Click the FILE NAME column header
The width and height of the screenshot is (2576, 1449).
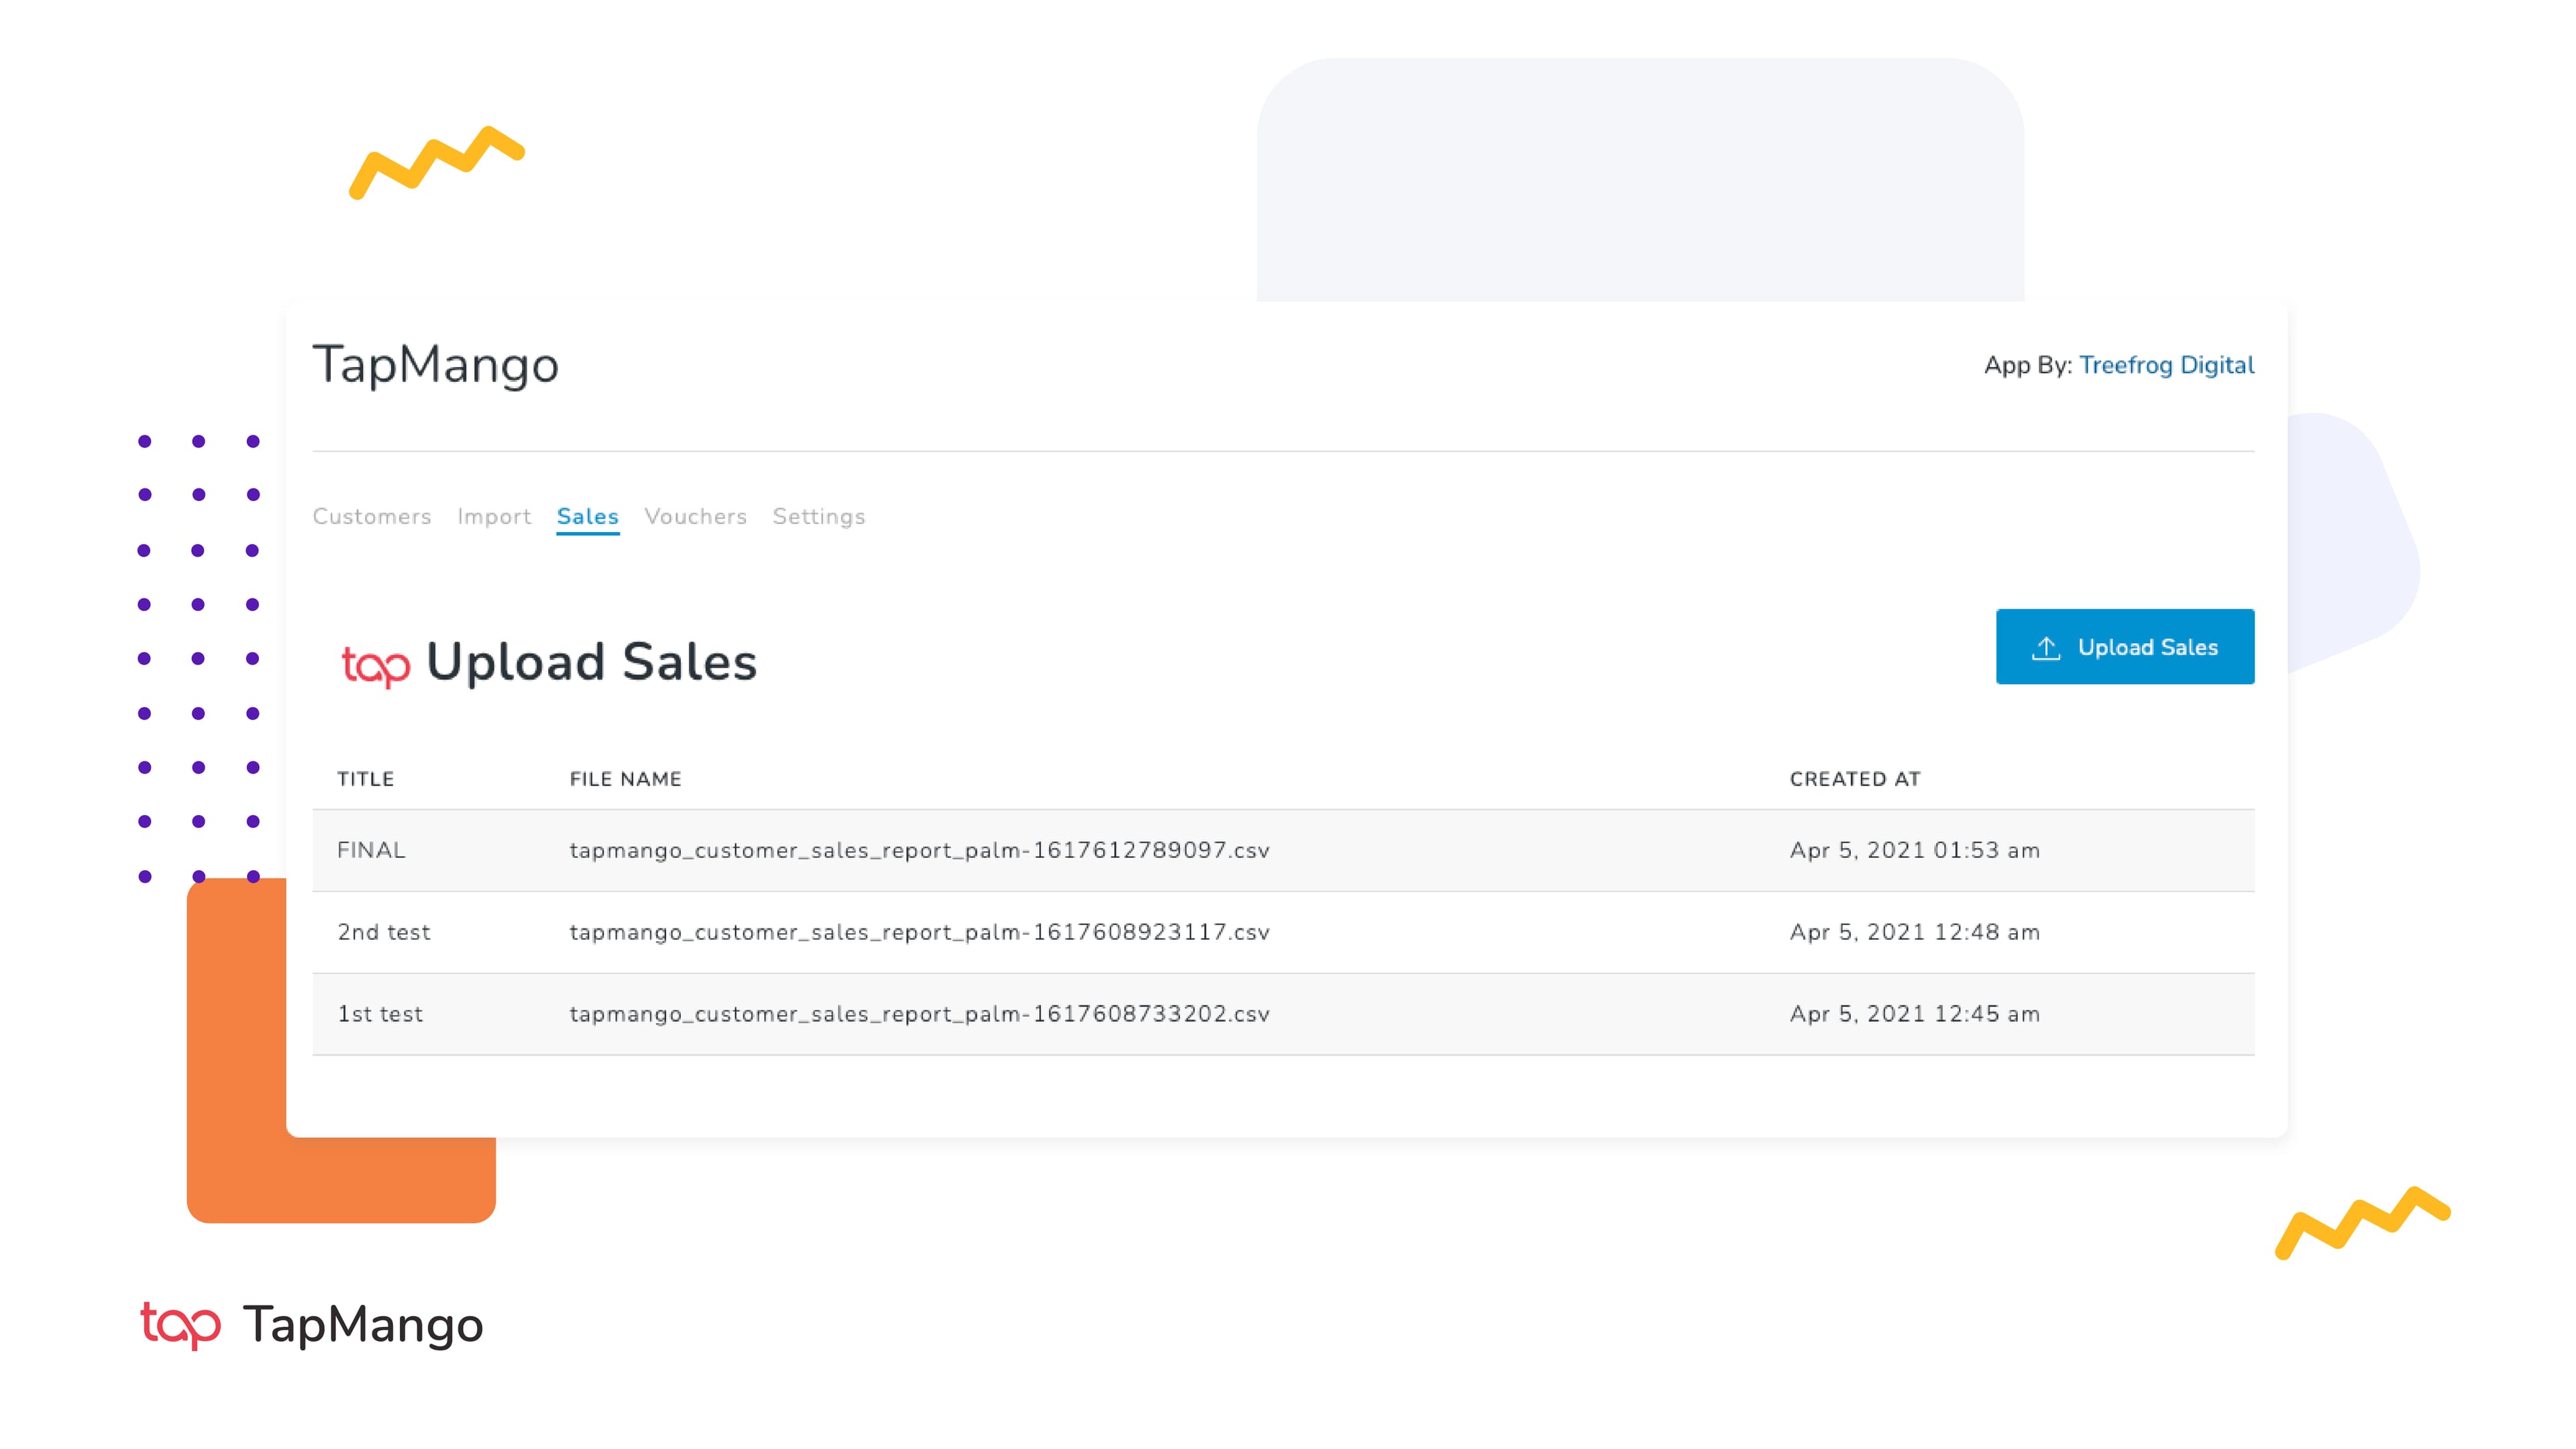(626, 779)
